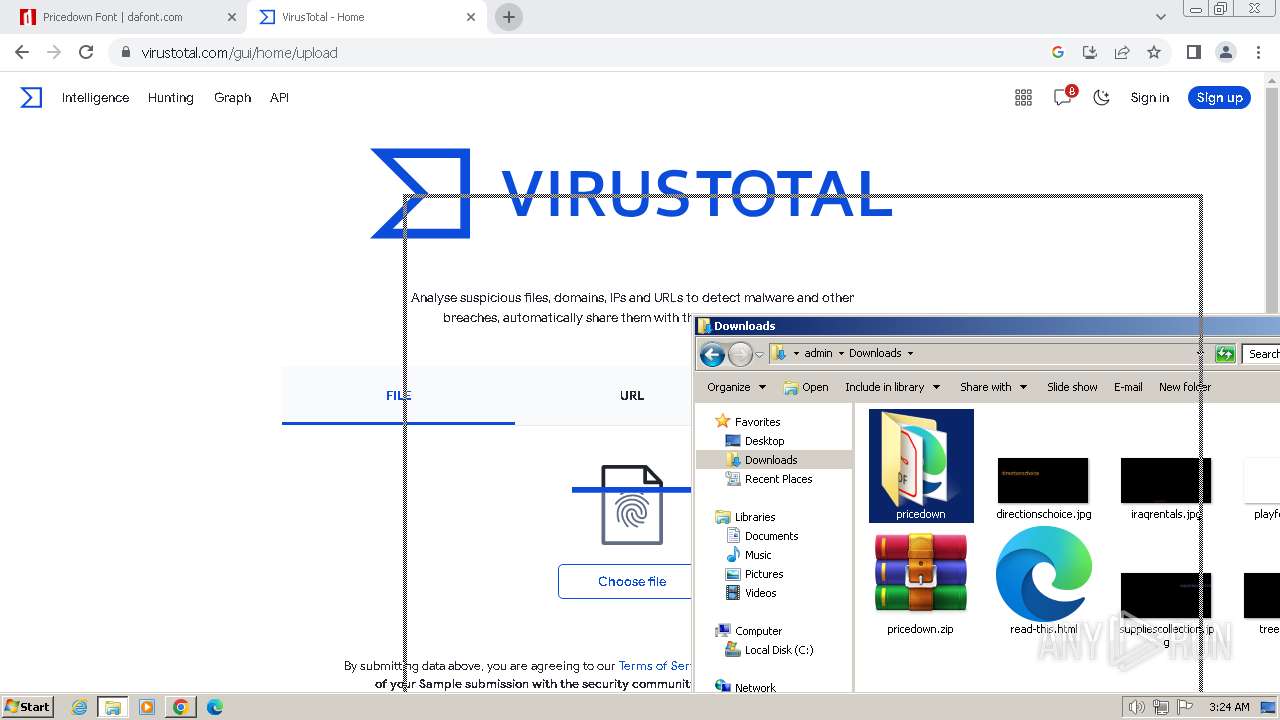Open the Intelligence menu item
1280x720 pixels.
point(95,97)
